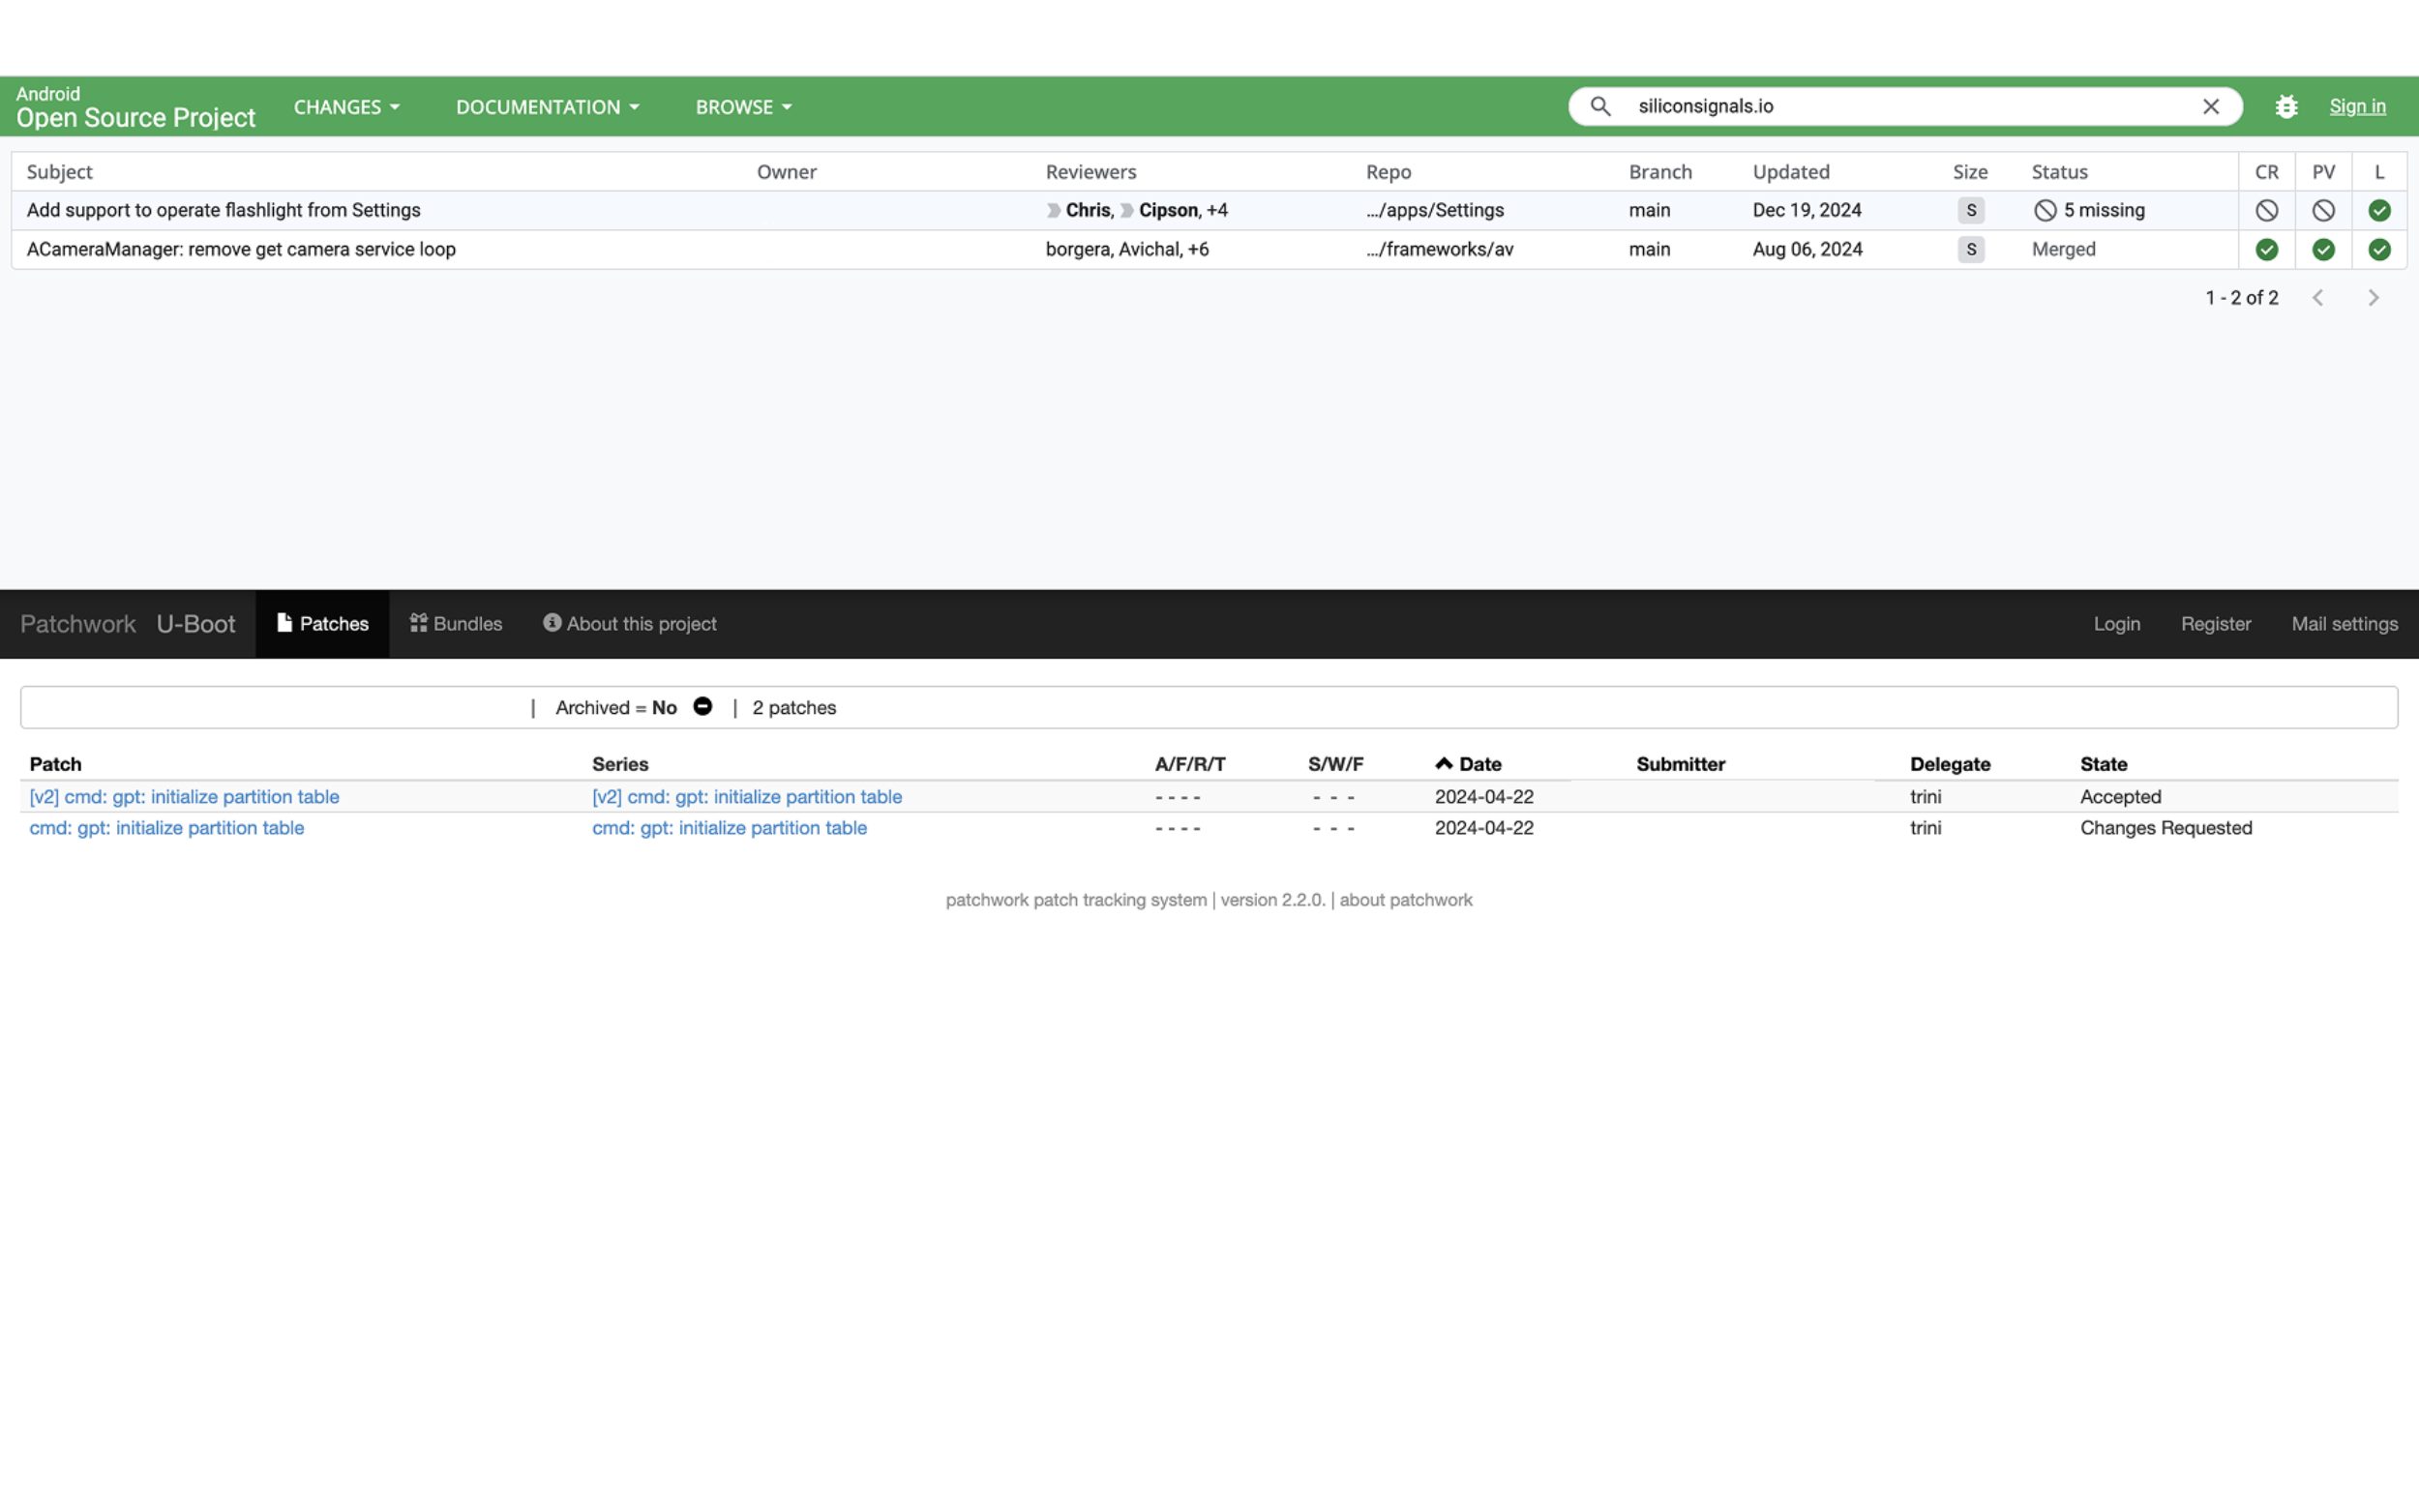Screen dimensions: 2419x1512
Task: Click main branch in flashlight row
Action: pyautogui.click(x=1649, y=210)
